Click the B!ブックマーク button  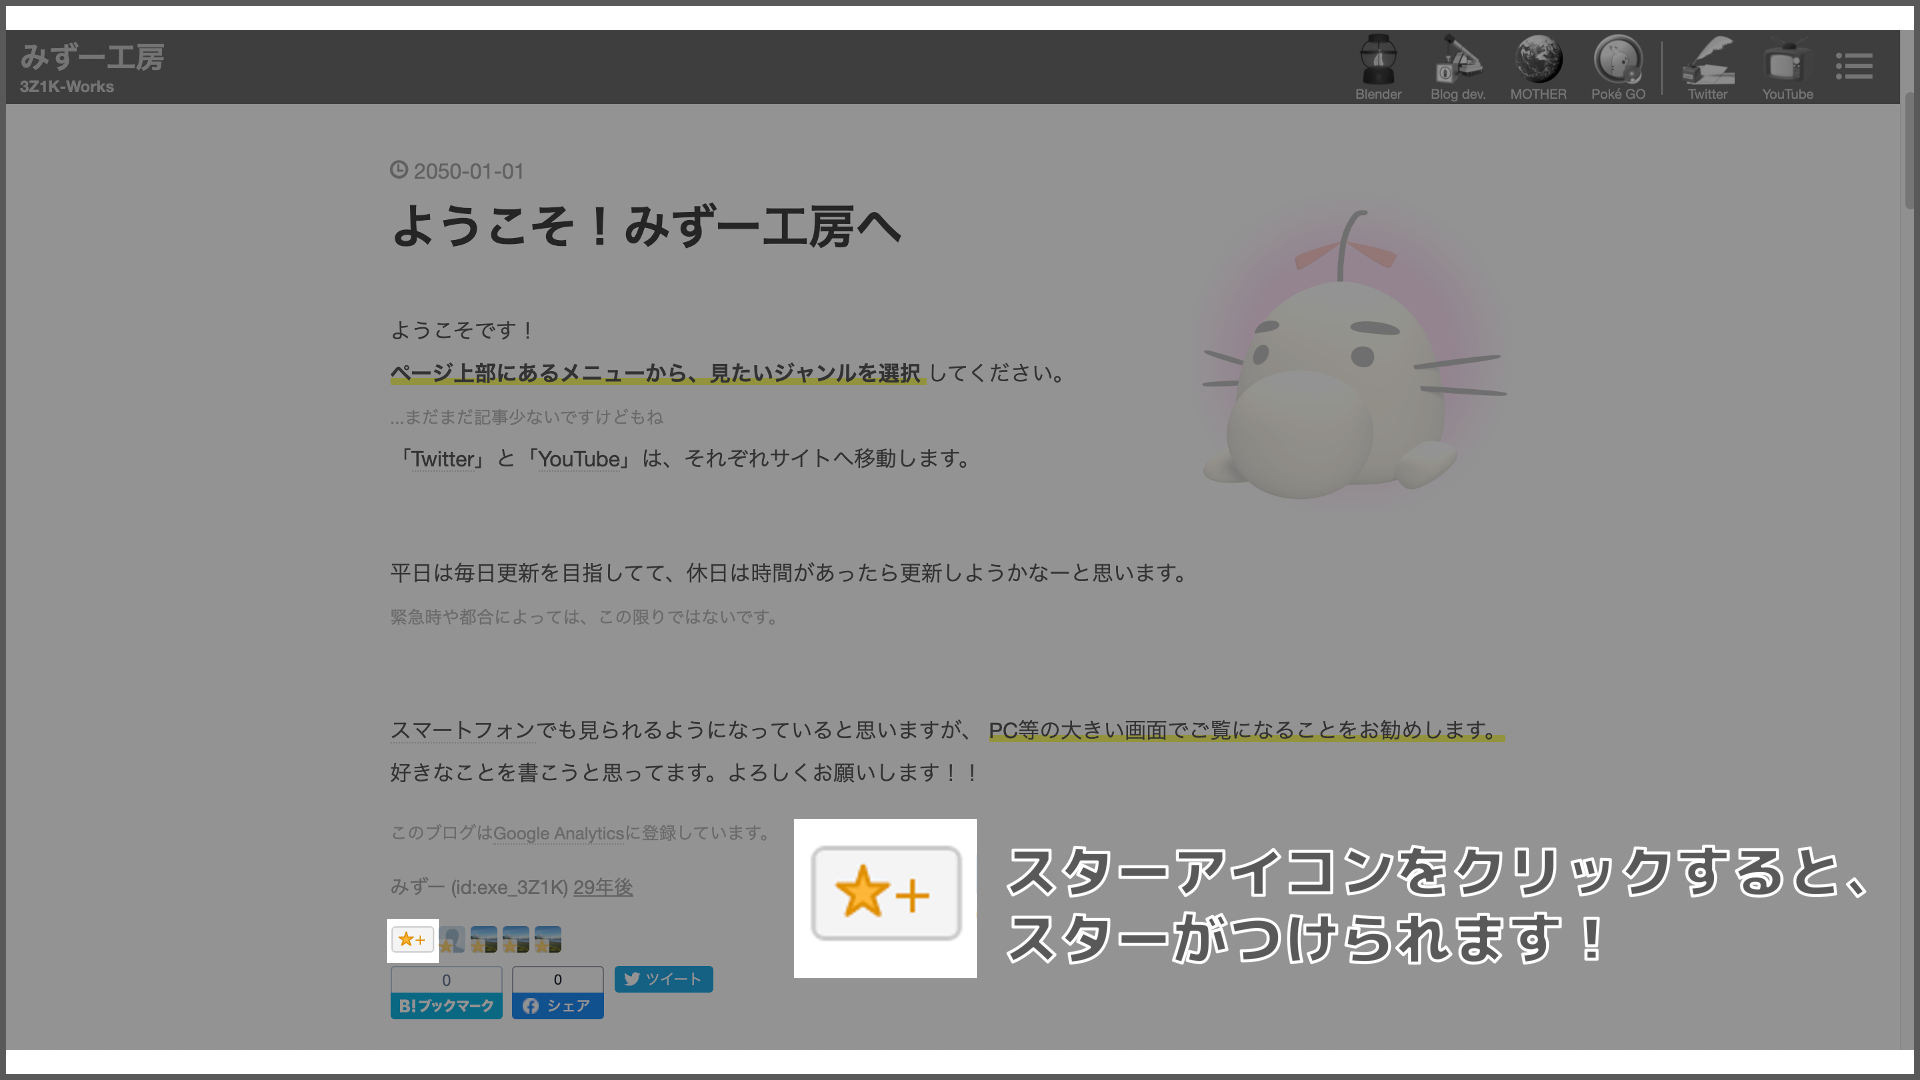tap(446, 1006)
